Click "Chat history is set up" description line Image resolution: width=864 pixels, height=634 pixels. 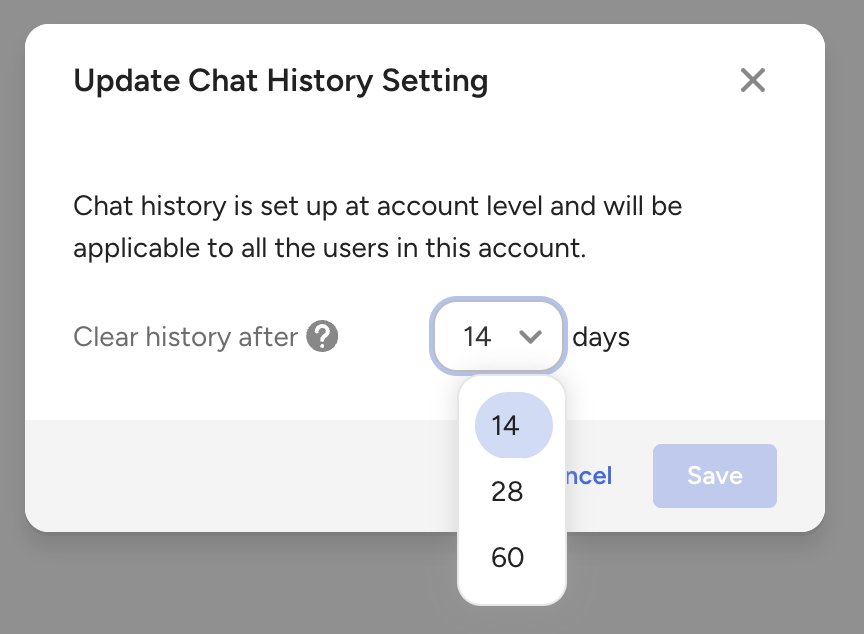[378, 208]
